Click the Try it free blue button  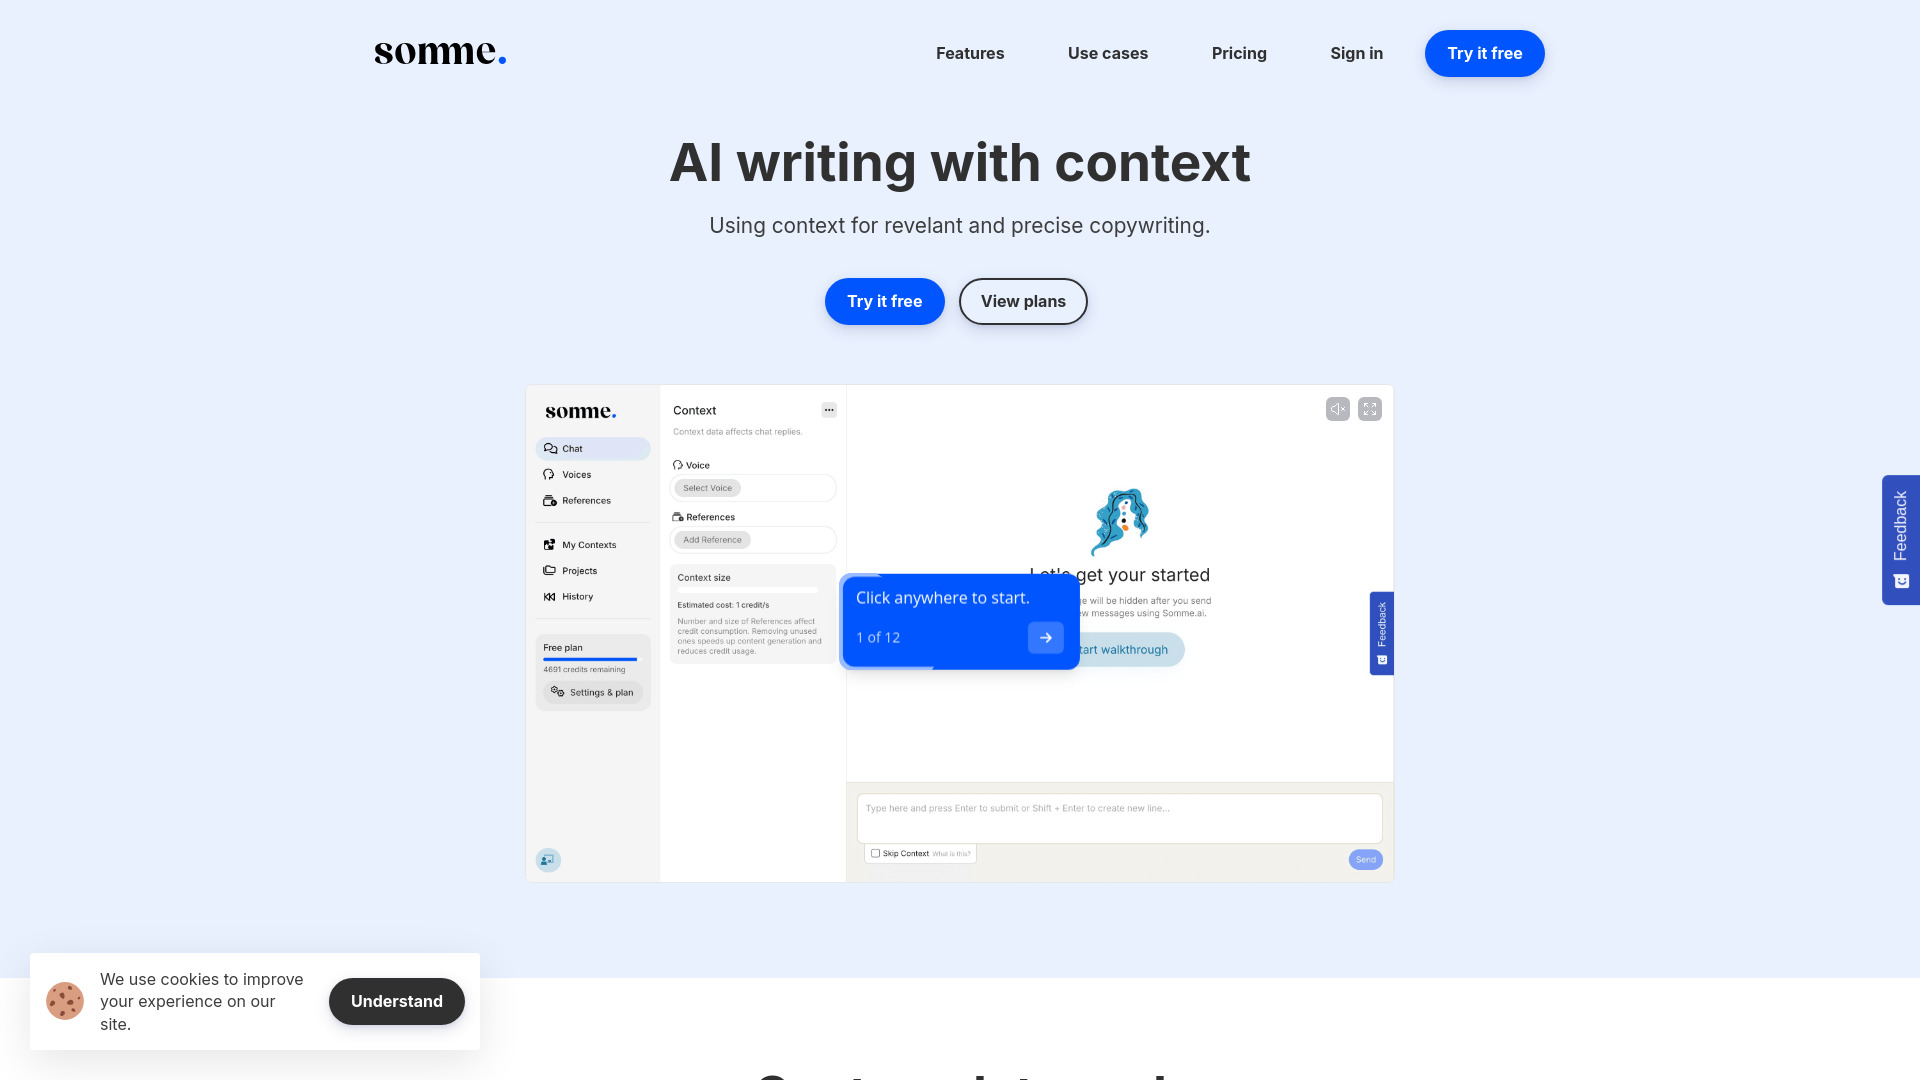click(1485, 53)
